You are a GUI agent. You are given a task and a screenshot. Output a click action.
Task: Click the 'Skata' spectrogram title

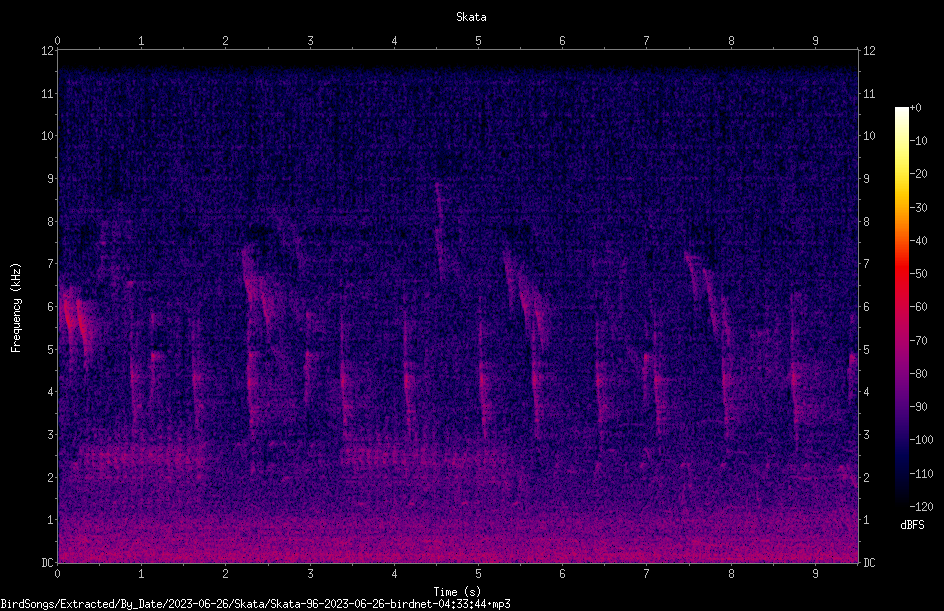(471, 17)
